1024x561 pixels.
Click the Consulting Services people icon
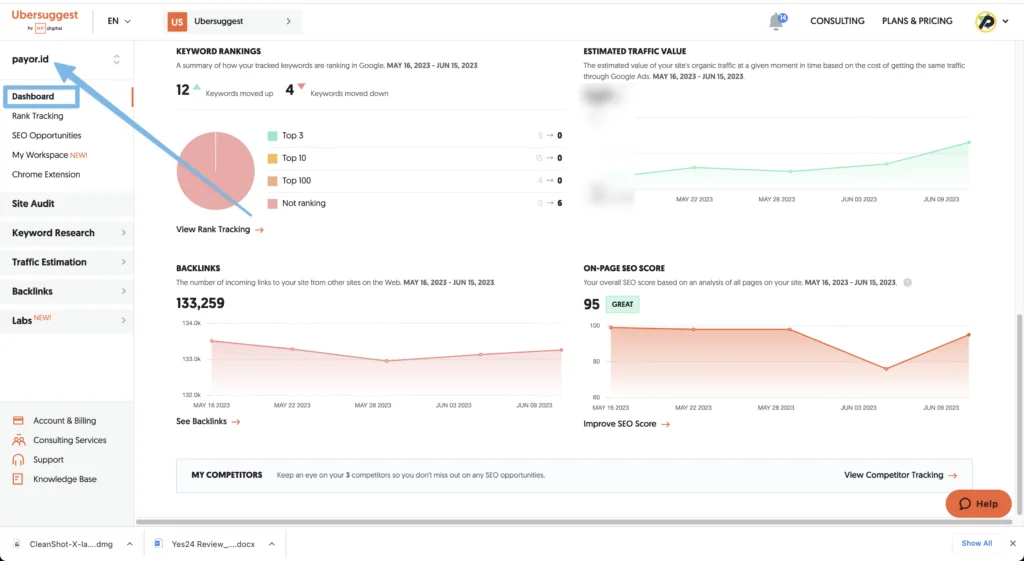point(18,440)
